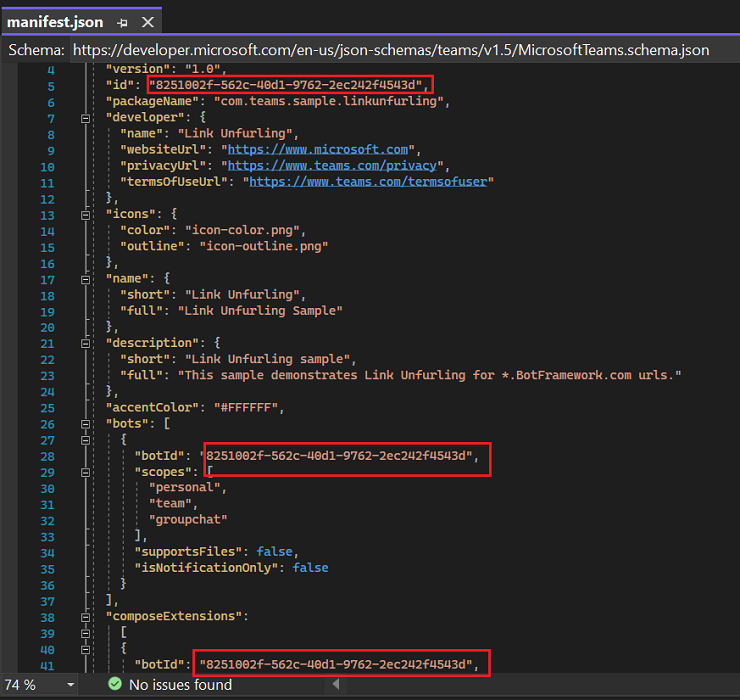This screenshot has width=740, height=700.
Task: Open the https://www.microsoft.com link
Action: tap(318, 150)
